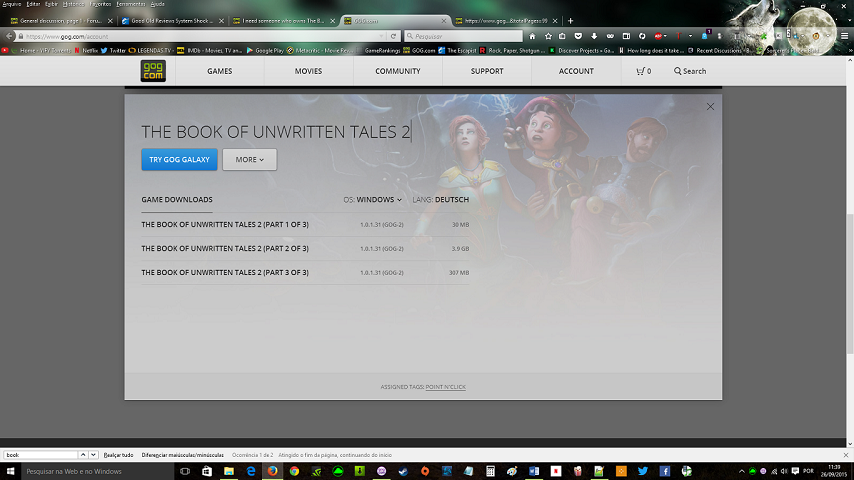Open Steam from the taskbar
The width and height of the screenshot is (854, 480).
[x=403, y=471]
